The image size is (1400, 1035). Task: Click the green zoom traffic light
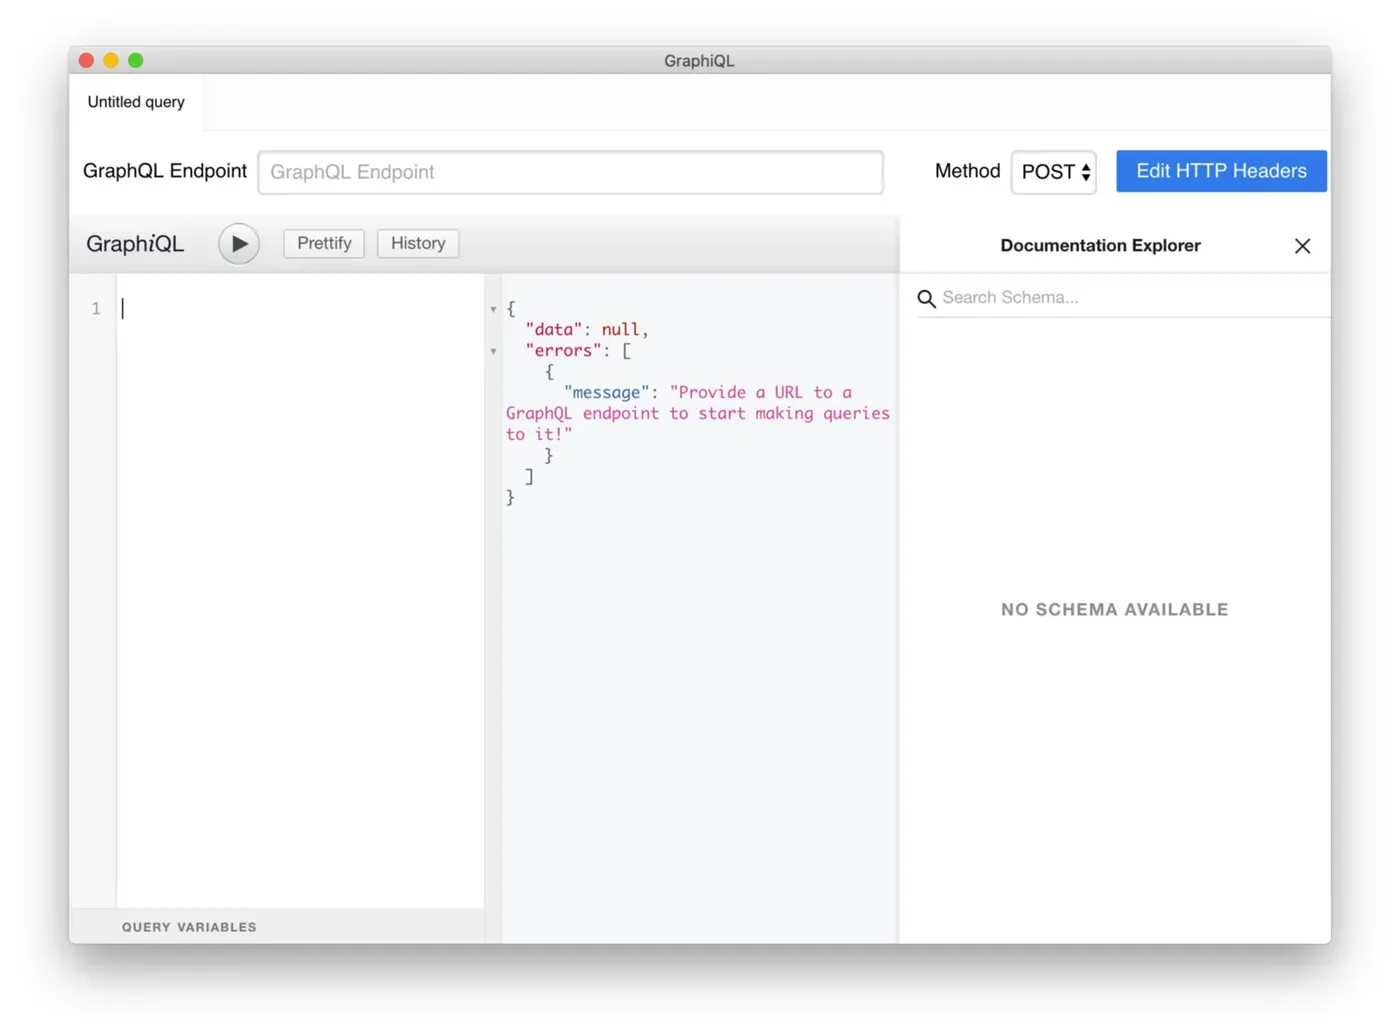[x=135, y=60]
